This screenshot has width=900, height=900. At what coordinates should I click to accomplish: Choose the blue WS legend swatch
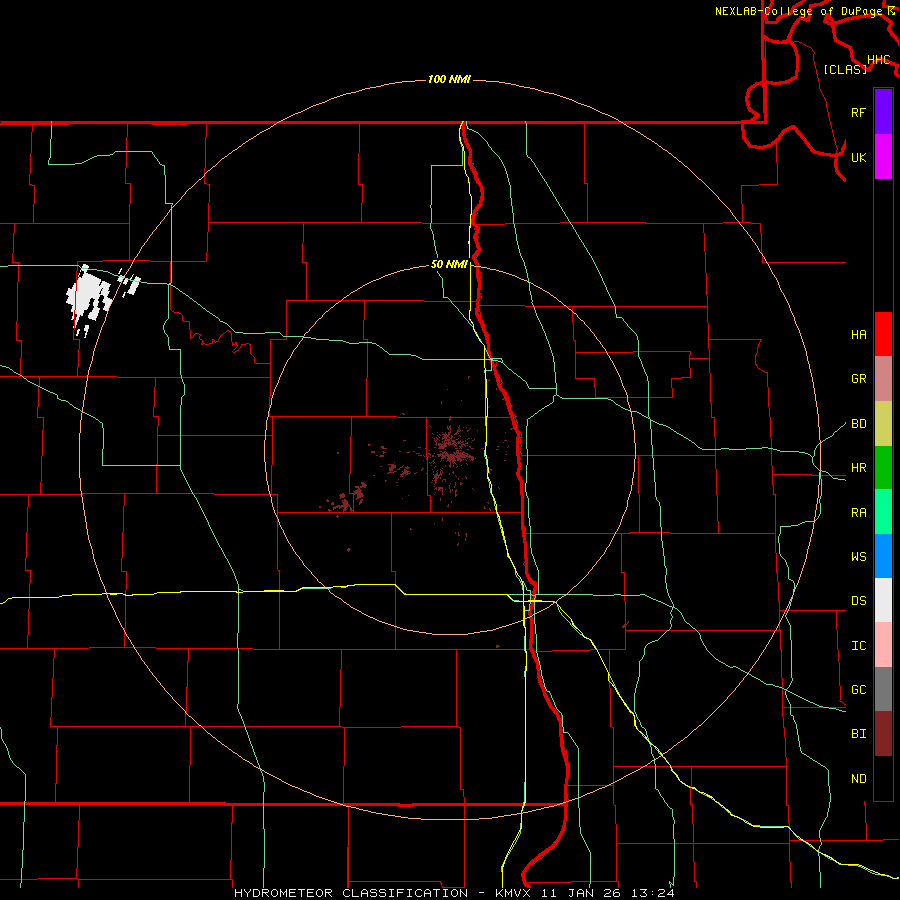883,556
